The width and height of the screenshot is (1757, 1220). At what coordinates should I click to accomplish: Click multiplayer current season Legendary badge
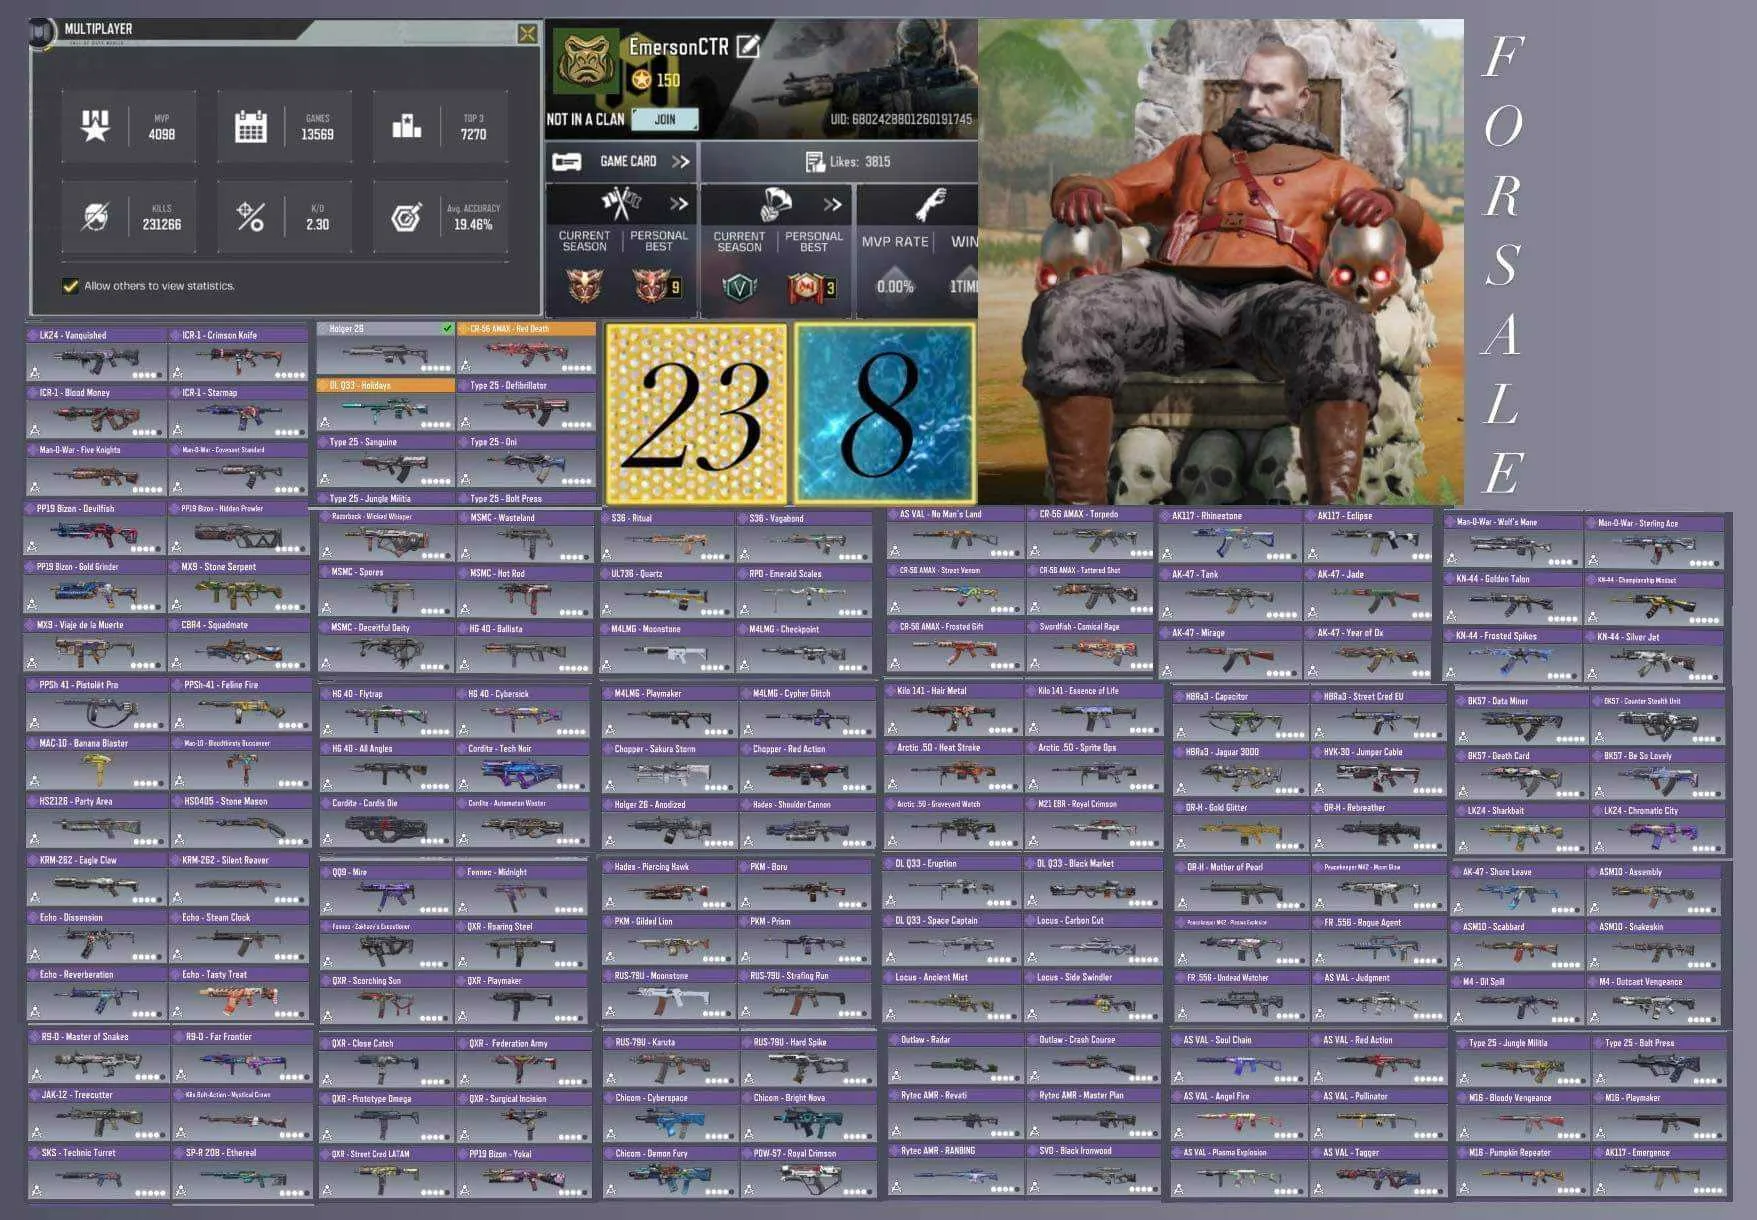[586, 286]
